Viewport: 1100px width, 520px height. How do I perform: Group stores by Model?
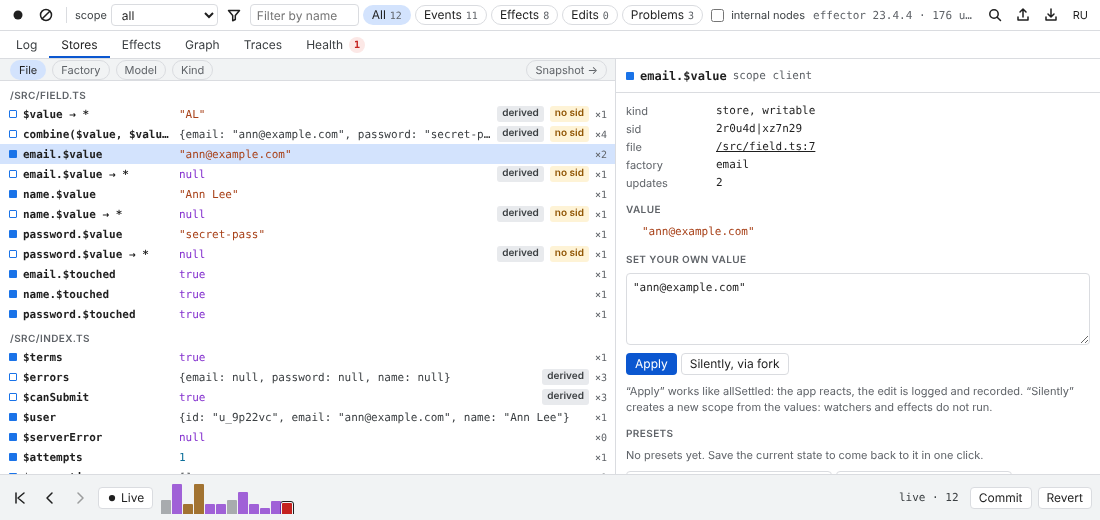pos(141,69)
